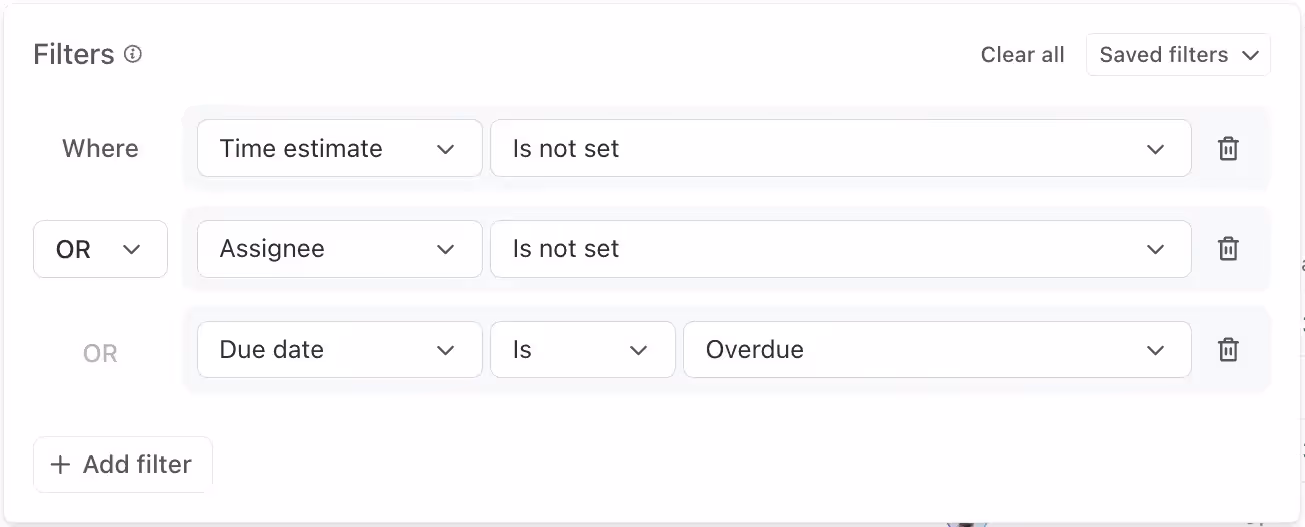This screenshot has height=527, width=1305.
Task: Click the chevron arrow in the Overdue field
Action: (1155, 350)
